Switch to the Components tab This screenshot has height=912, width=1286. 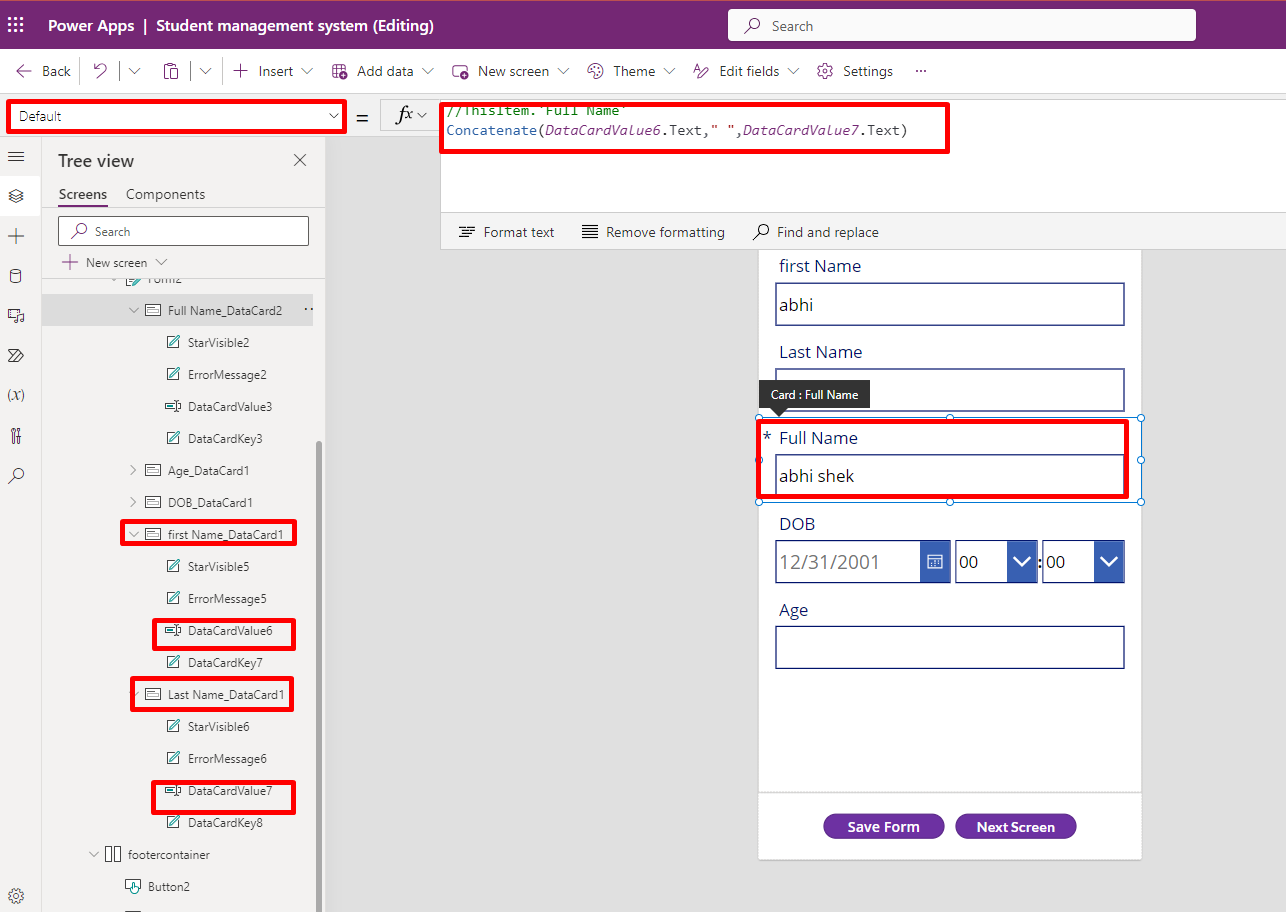click(x=165, y=194)
